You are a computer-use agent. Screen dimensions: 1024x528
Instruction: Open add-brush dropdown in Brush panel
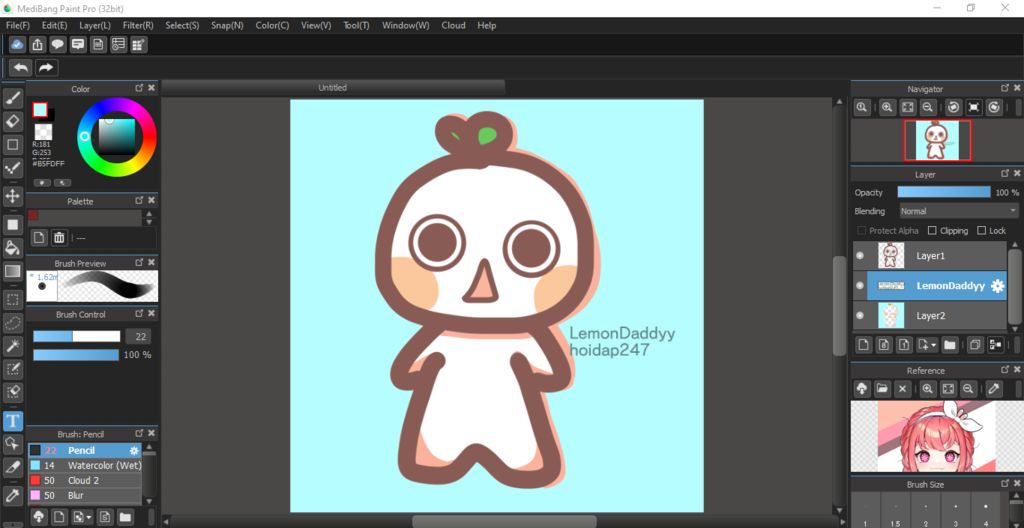tap(82, 518)
